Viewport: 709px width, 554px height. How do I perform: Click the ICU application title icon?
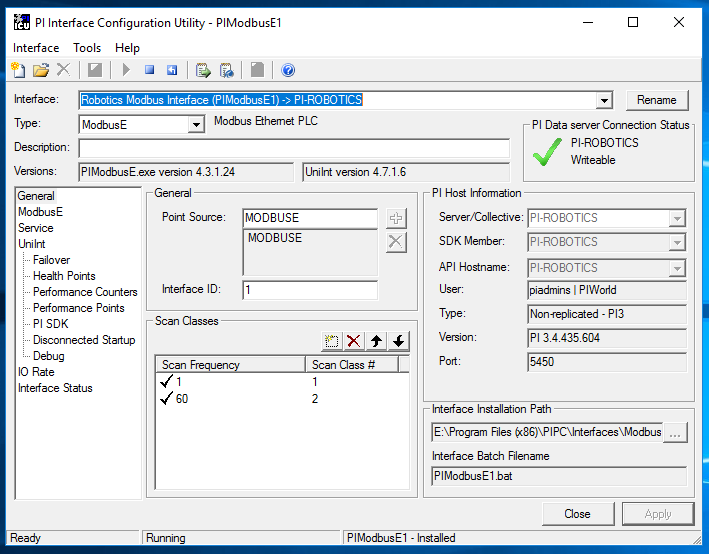(21, 22)
